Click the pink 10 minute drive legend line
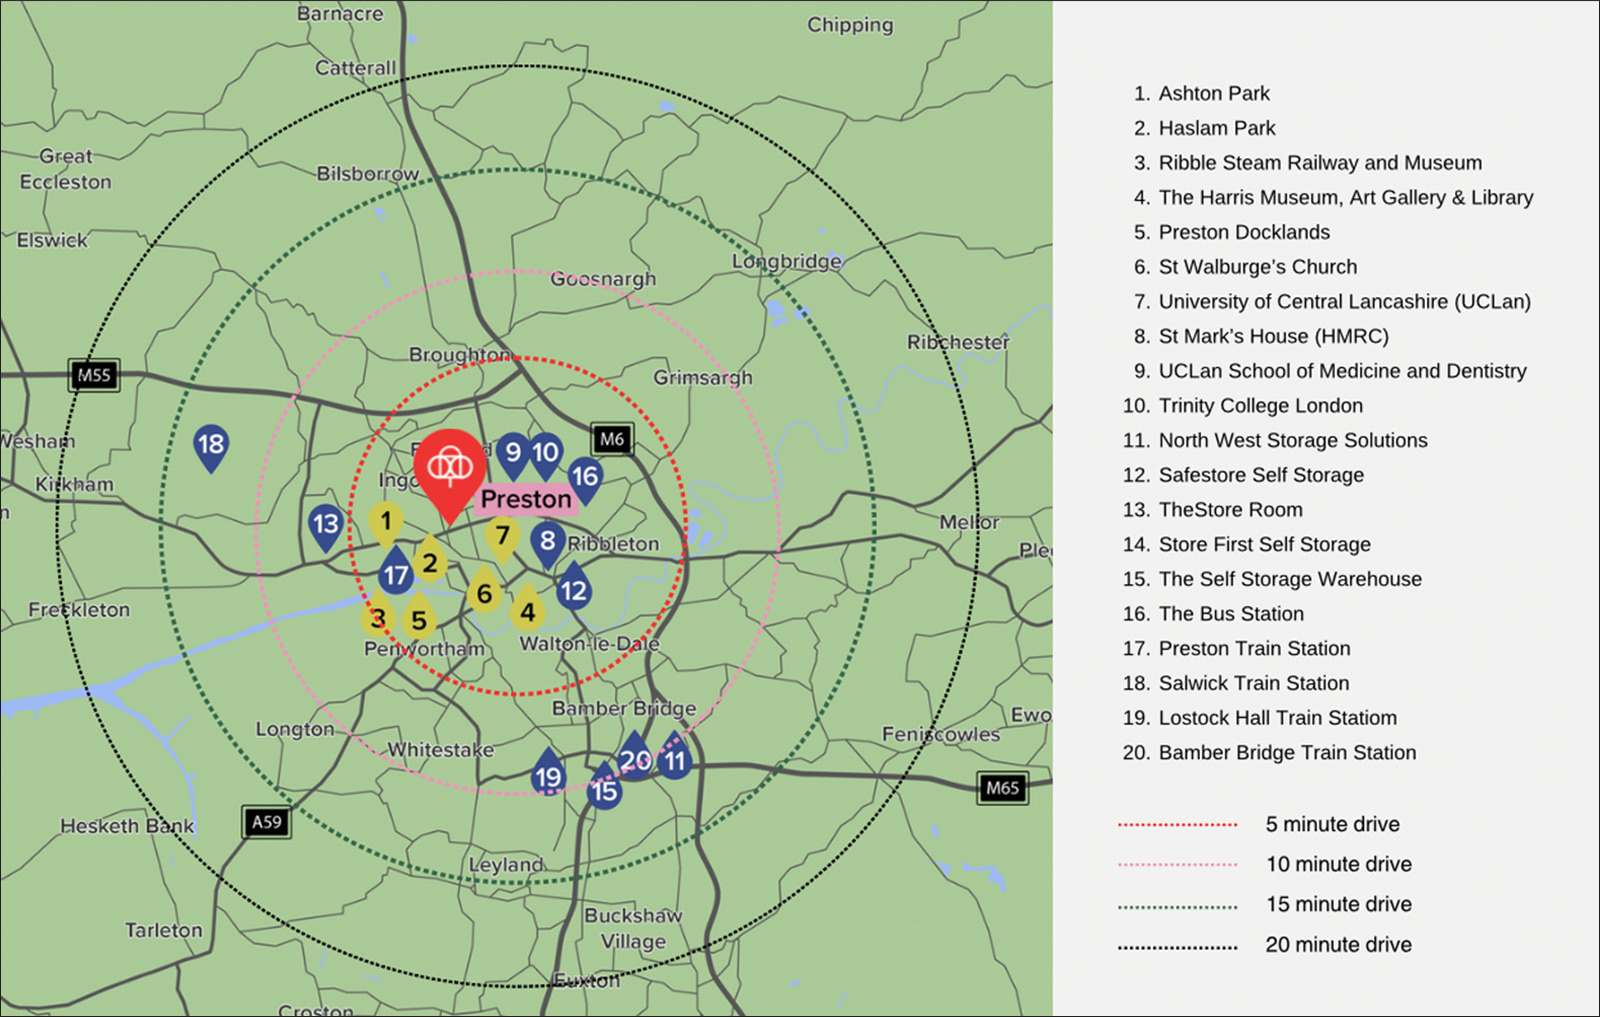The height and width of the screenshot is (1017, 1600). (1178, 865)
